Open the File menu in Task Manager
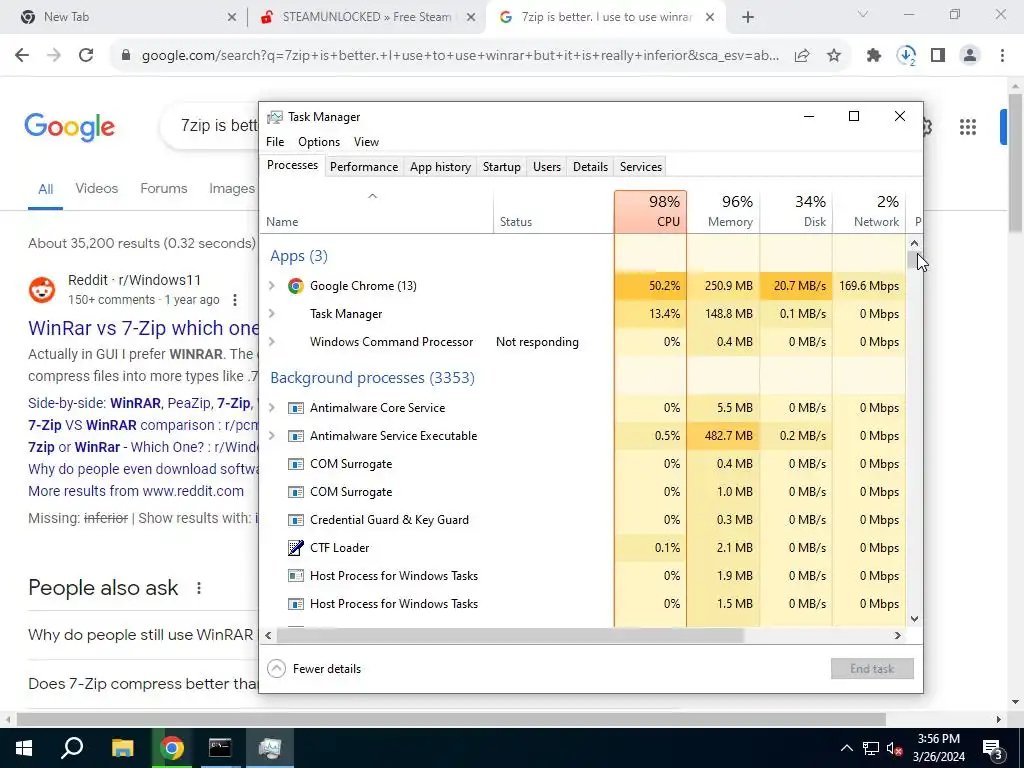Image resolution: width=1024 pixels, height=768 pixels. (x=275, y=142)
